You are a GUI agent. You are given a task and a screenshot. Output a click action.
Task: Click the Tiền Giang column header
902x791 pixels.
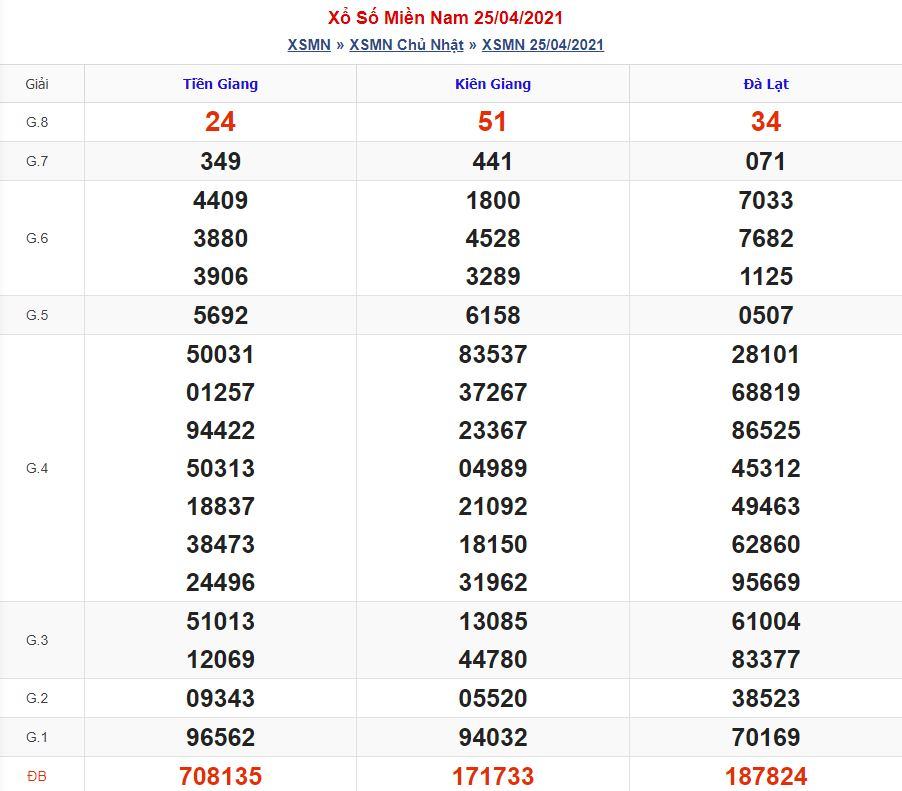pyautogui.click(x=220, y=84)
